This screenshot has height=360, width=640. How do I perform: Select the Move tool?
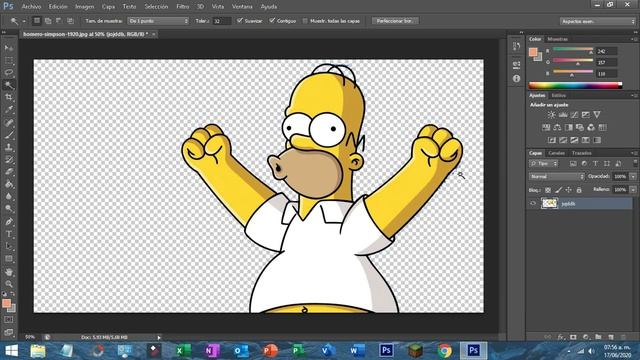pyautogui.click(x=9, y=48)
